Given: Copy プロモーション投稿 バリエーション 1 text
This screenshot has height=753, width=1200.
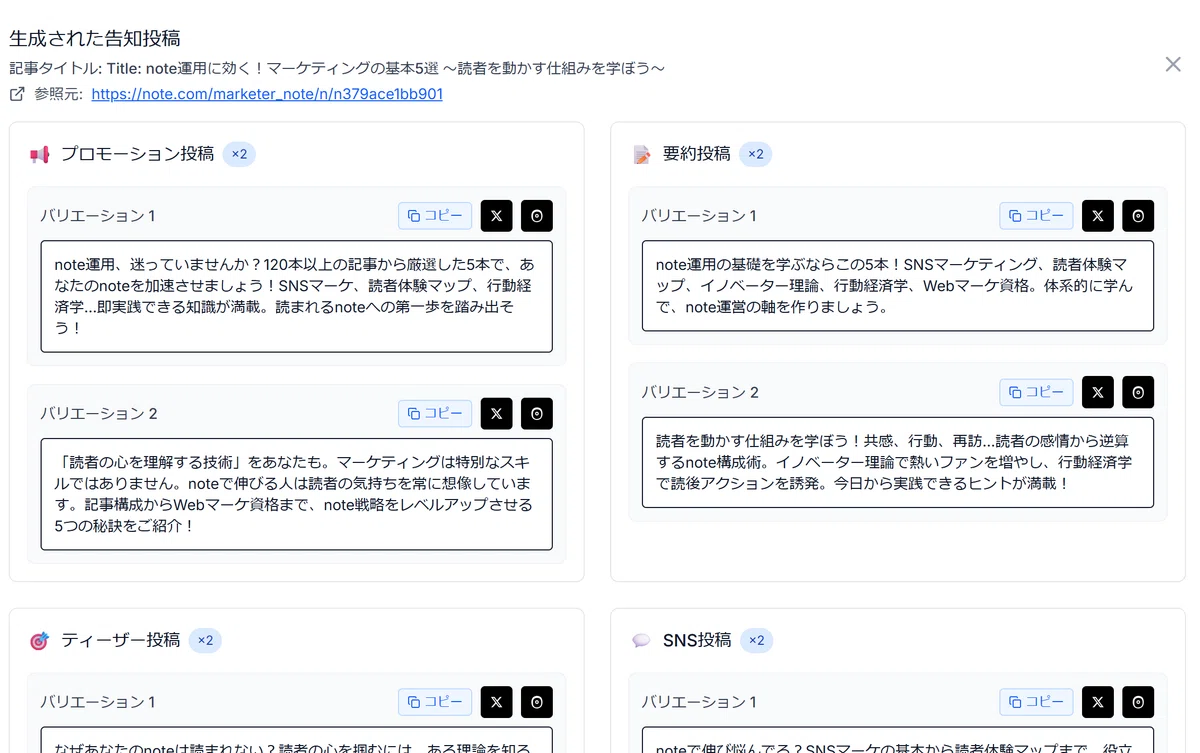Looking at the screenshot, I should (435, 216).
